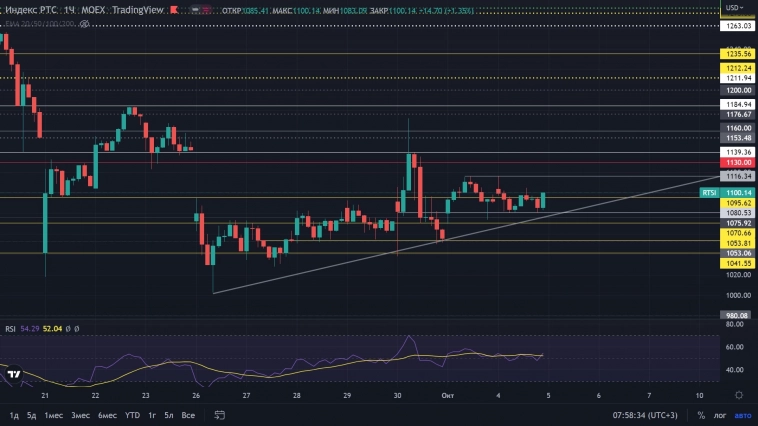Click the Индекс РТС symbol title

(x=32, y=9)
